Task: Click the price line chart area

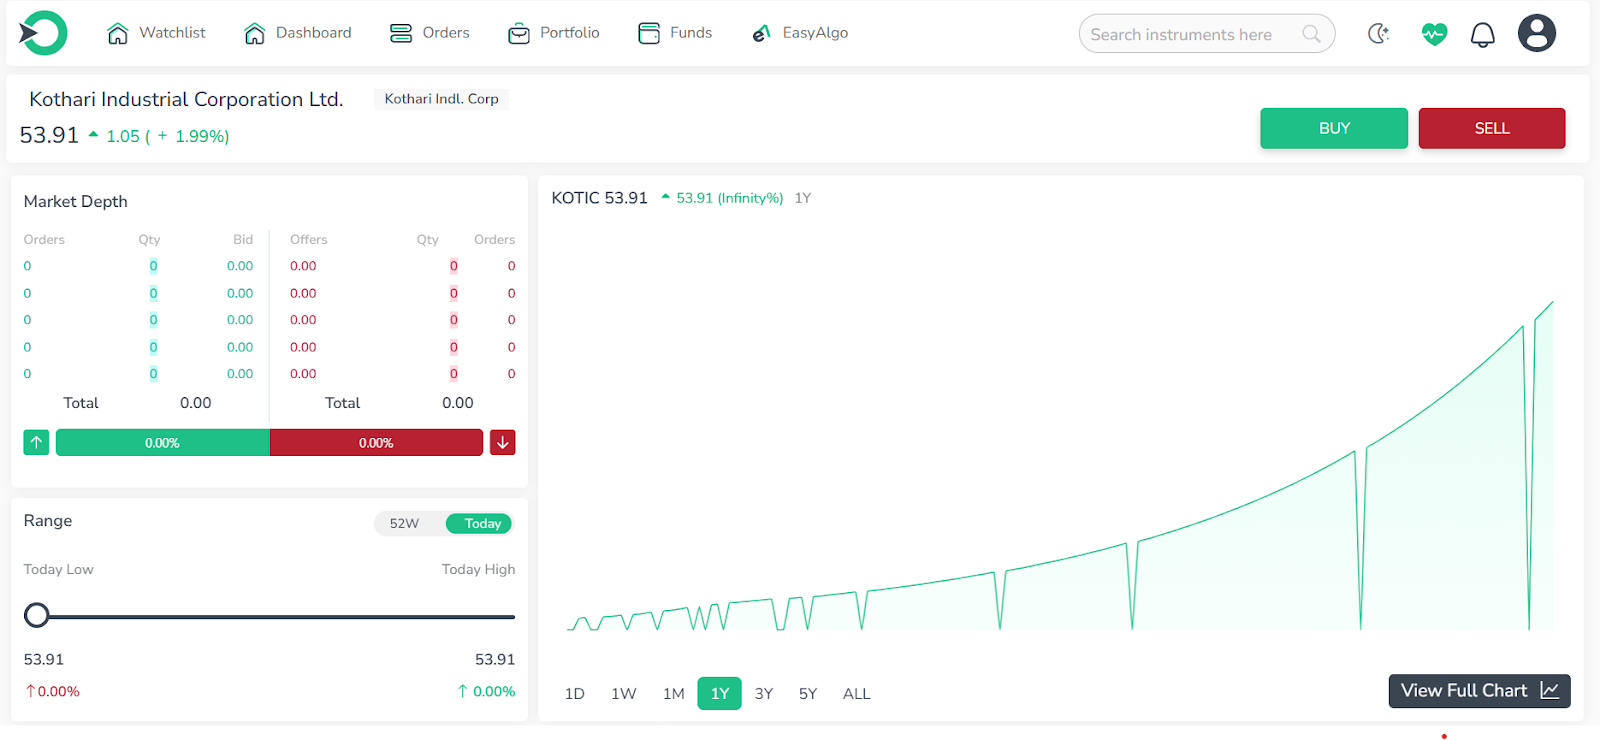Action: [x=1060, y=465]
